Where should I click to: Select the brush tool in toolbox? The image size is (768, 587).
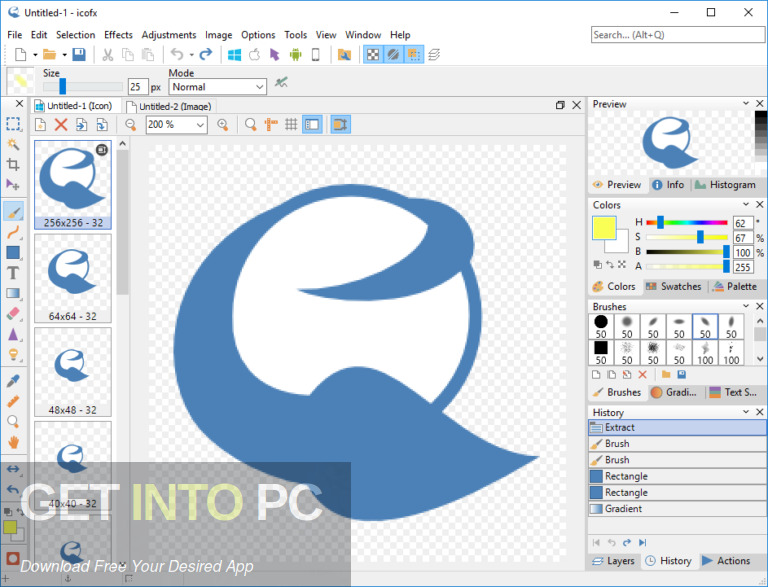click(x=13, y=212)
